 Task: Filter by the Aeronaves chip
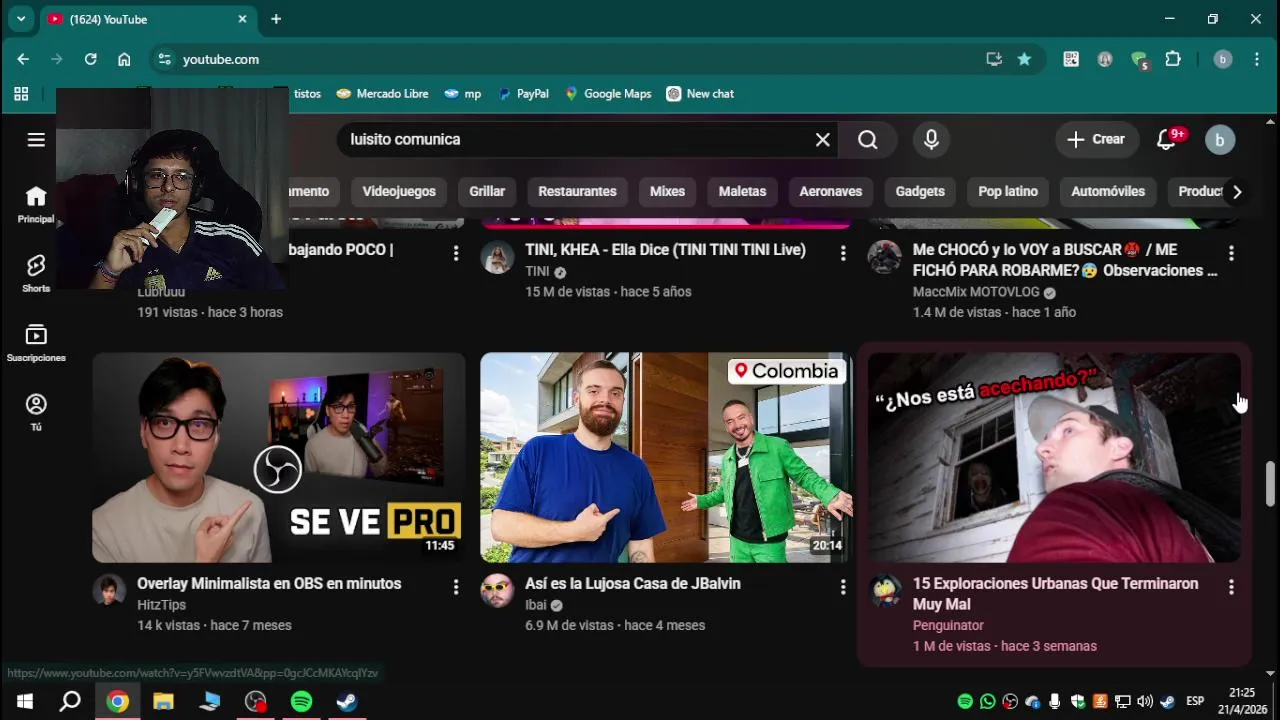point(830,192)
